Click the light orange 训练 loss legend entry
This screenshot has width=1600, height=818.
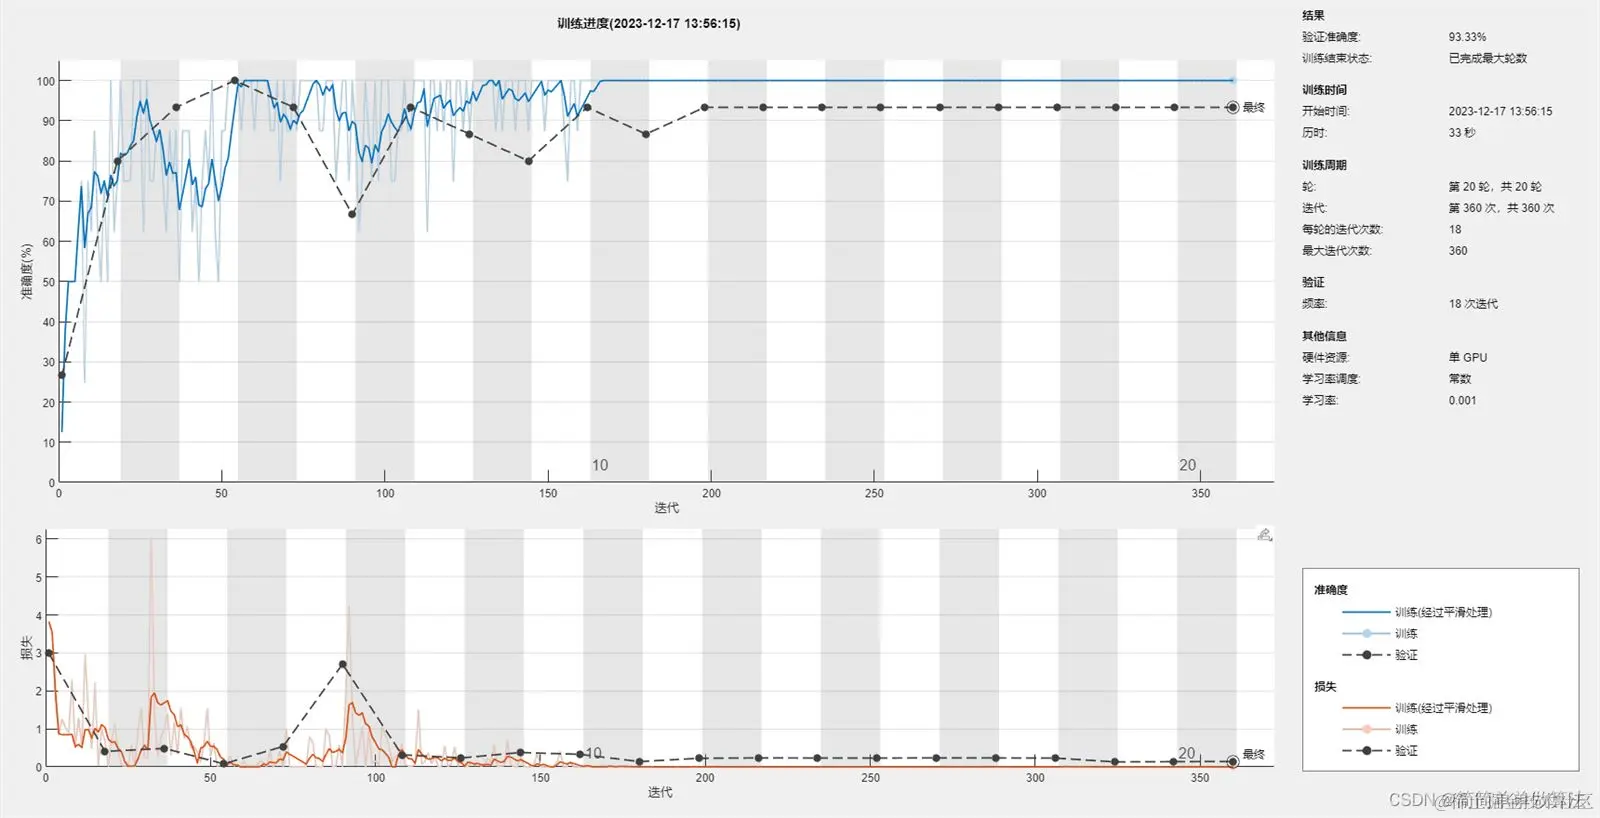tap(1380, 730)
